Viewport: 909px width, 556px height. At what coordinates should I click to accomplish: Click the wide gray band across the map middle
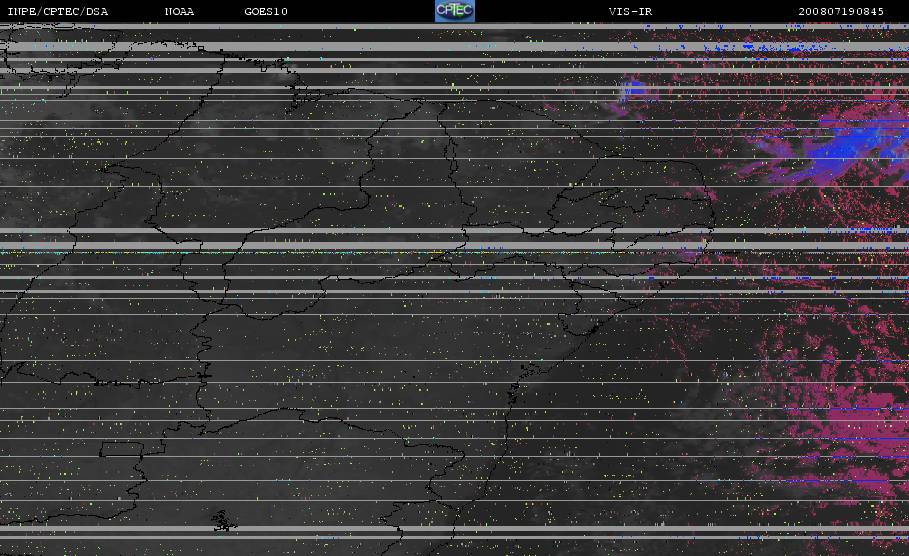pos(454,245)
